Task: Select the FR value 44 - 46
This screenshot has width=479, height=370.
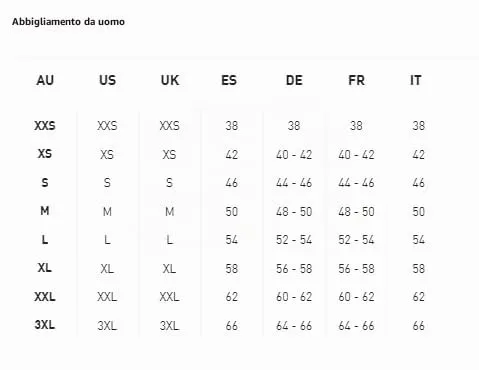Action: tap(356, 183)
